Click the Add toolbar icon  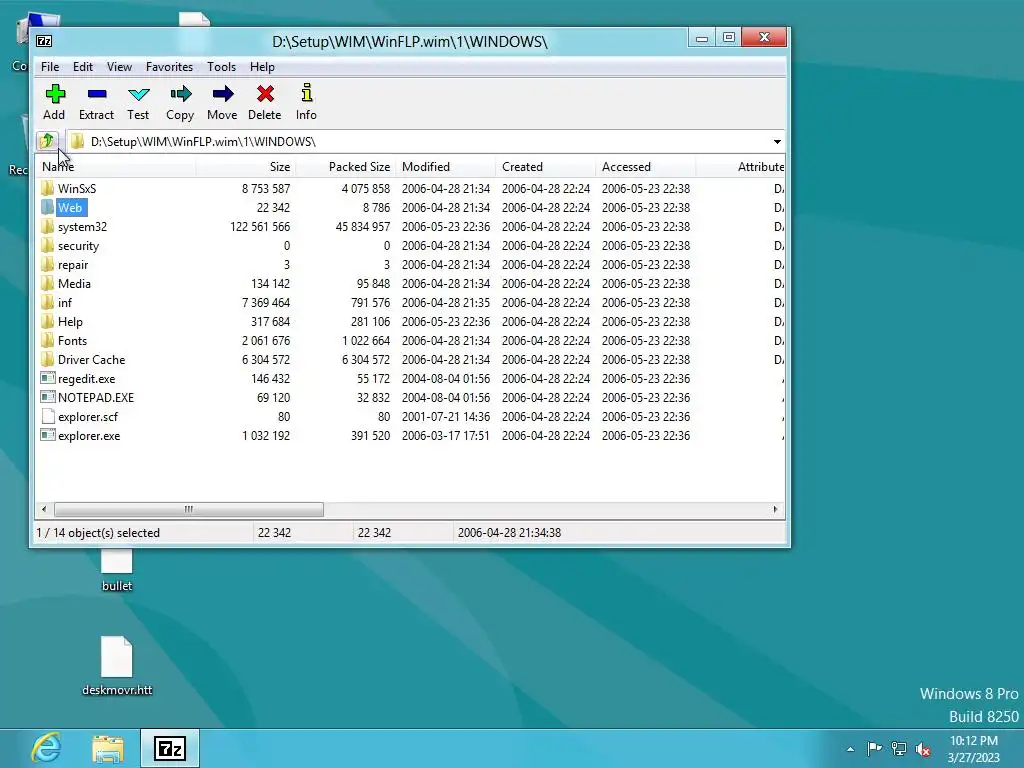pos(55,94)
